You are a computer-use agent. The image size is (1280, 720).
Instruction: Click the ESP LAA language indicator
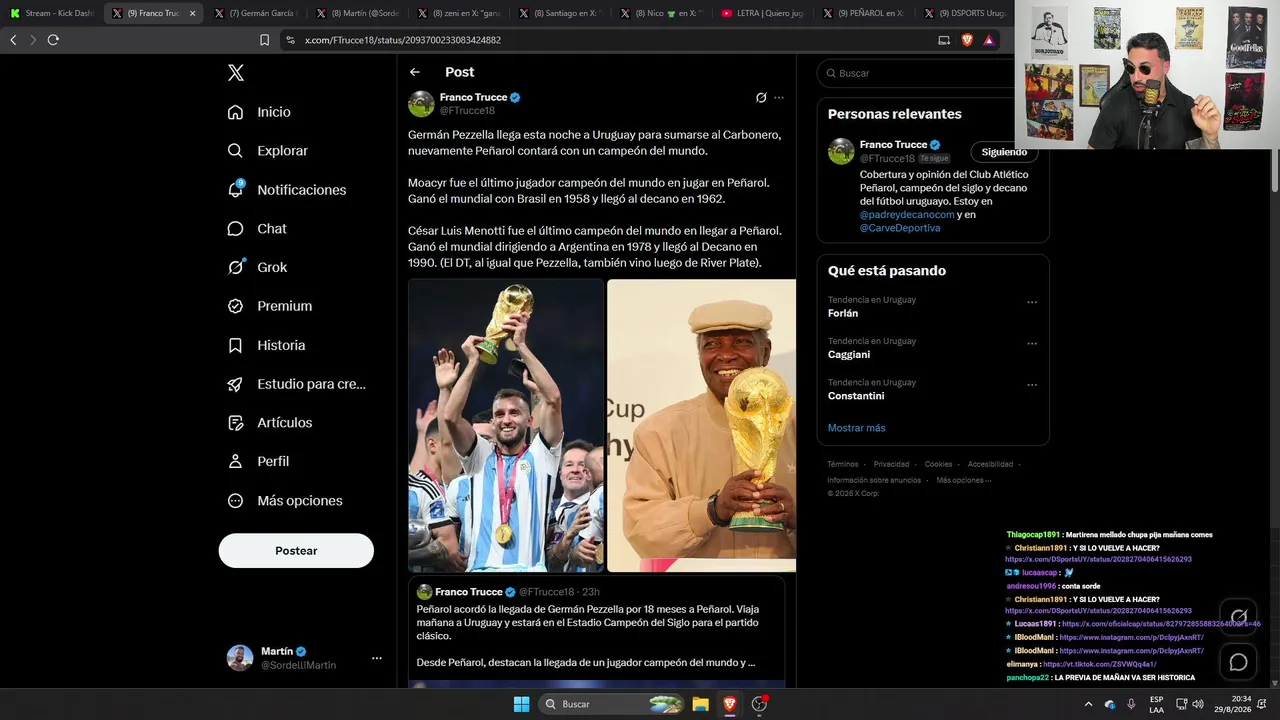pos(1156,704)
